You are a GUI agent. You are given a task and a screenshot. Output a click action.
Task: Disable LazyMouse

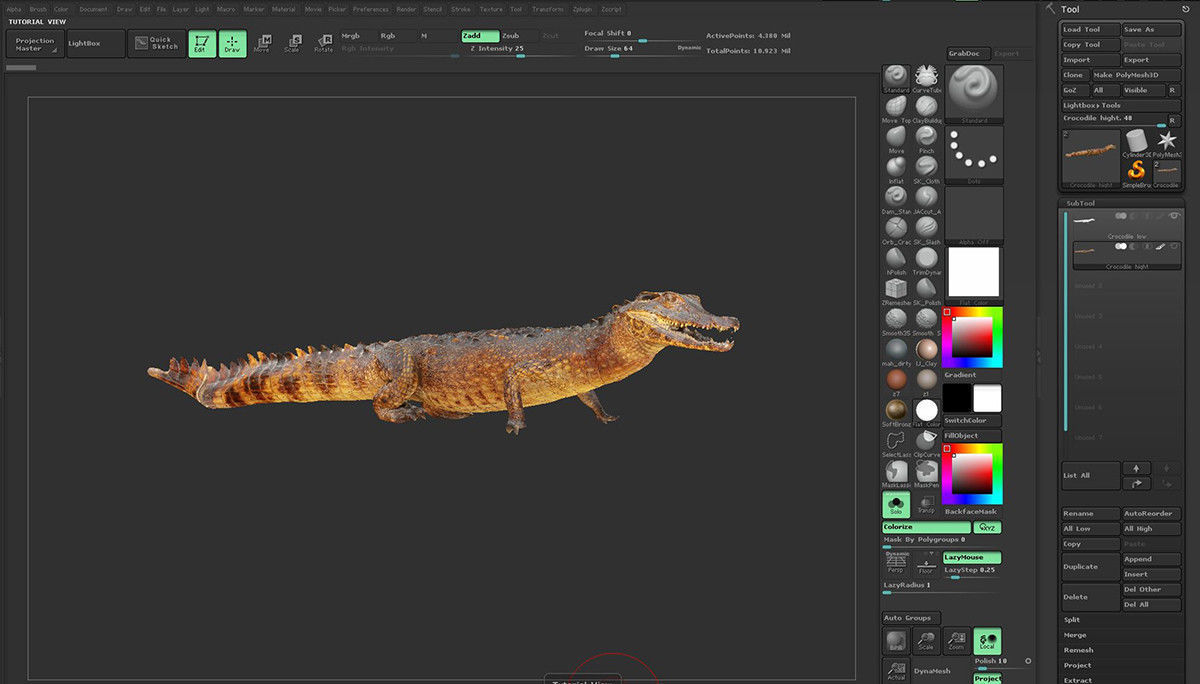coord(972,557)
